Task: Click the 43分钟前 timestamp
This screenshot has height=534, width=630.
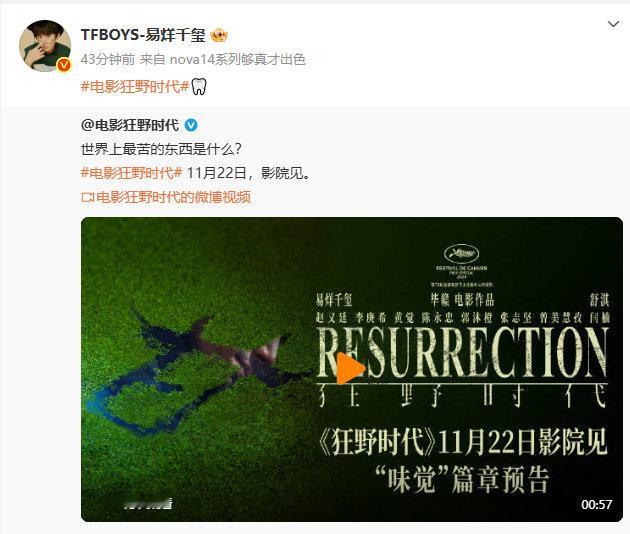Action: click(108, 60)
